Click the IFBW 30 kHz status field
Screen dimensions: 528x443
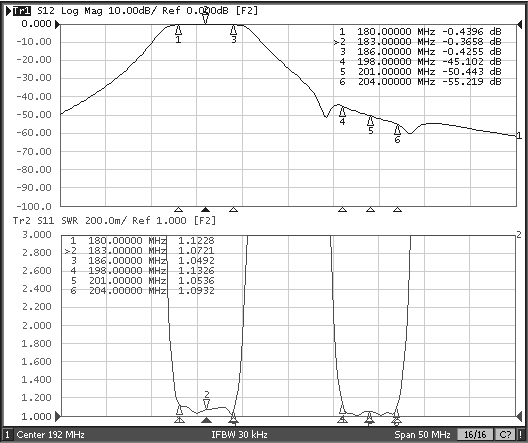[x=239, y=435]
